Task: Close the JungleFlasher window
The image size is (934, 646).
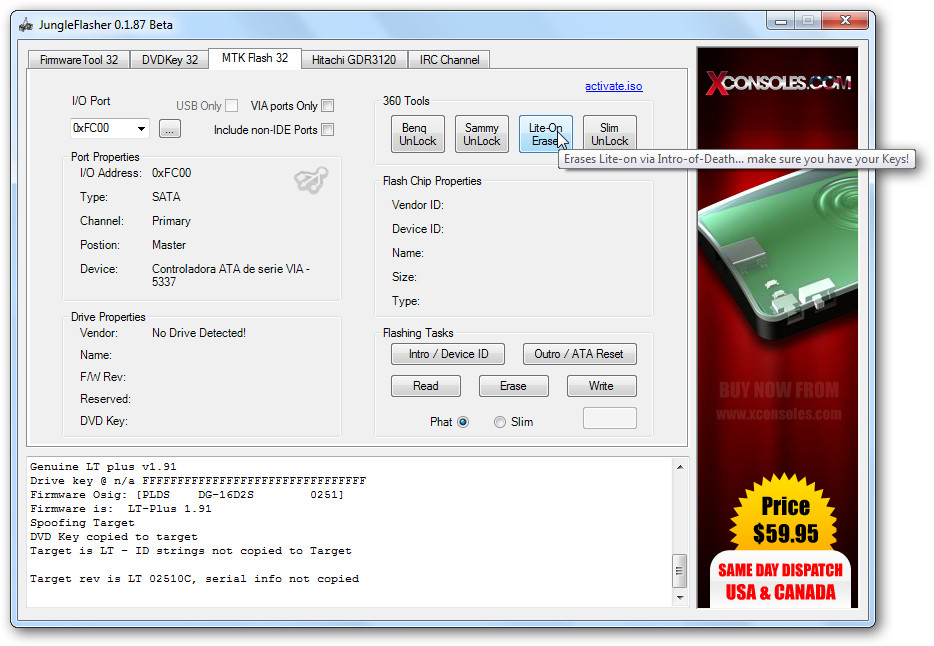Action: point(845,21)
